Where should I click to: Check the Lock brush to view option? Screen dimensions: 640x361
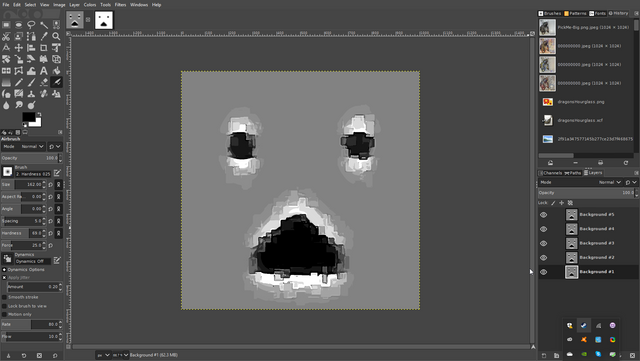click(4, 306)
